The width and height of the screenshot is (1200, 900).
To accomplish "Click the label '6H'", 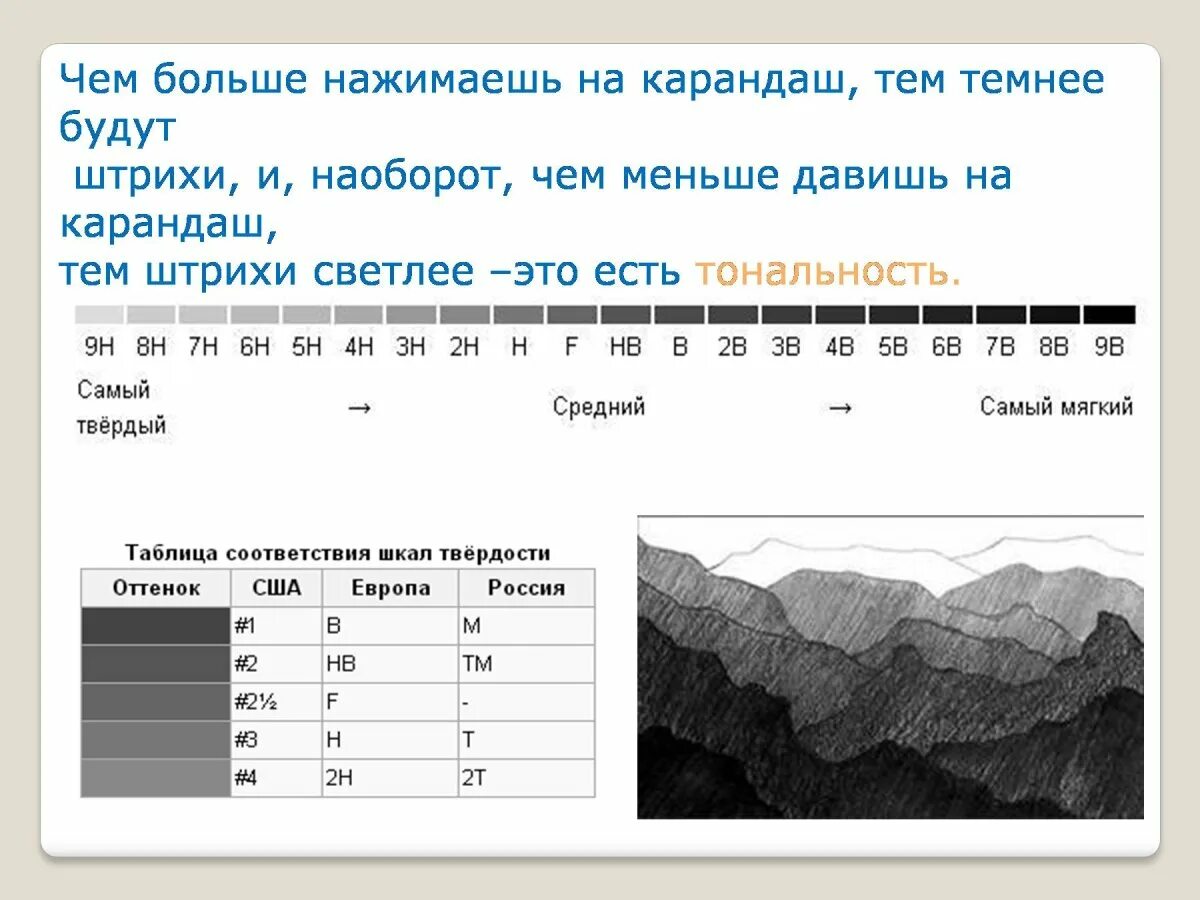I will click(255, 348).
